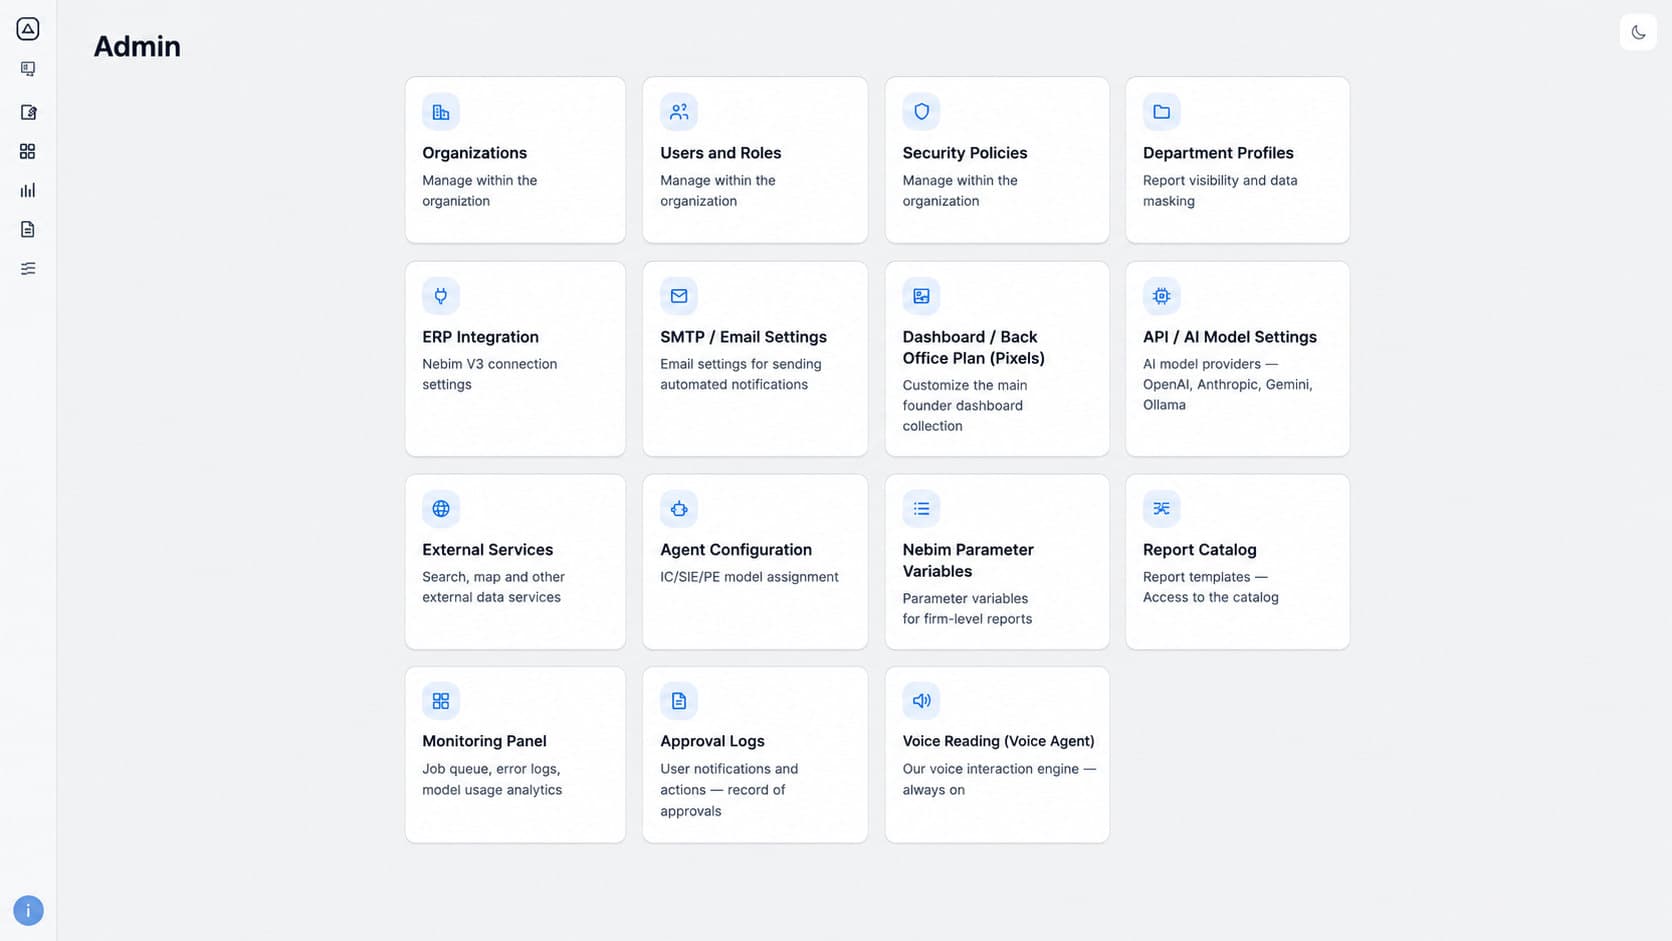Open the bar chart icon in sidebar
This screenshot has height=941, width=1672.
tap(28, 190)
